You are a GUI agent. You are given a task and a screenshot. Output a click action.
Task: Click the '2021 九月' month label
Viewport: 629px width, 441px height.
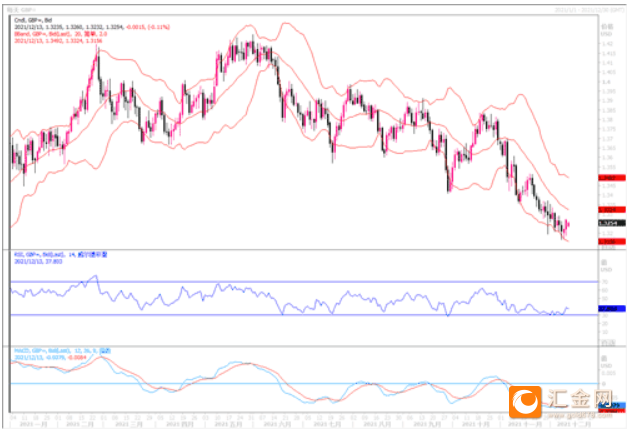click(428, 424)
